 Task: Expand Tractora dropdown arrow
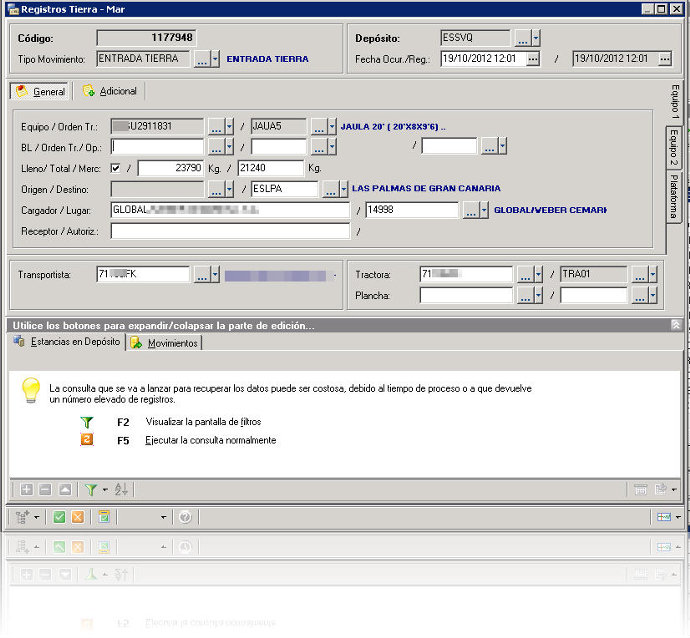(x=538, y=275)
